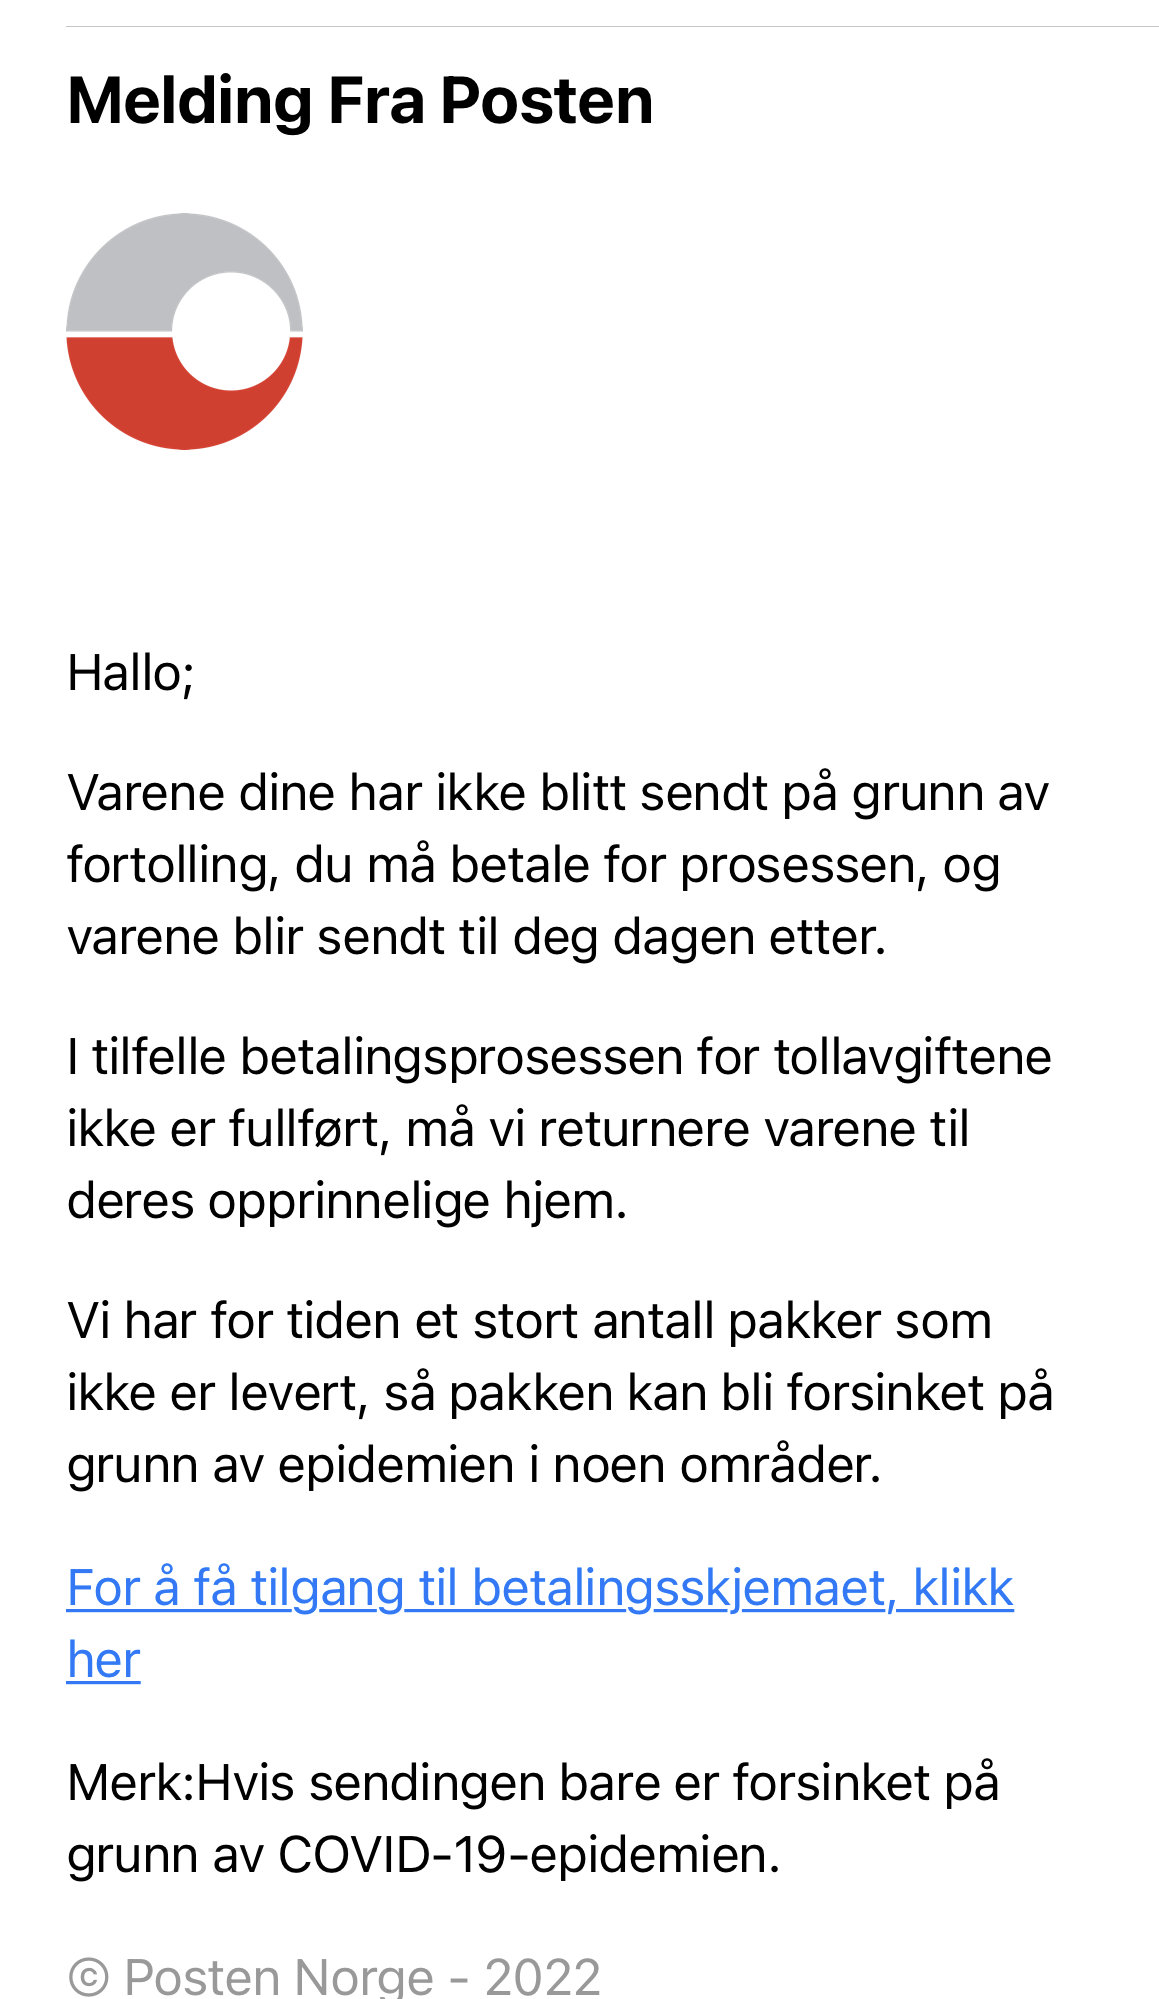Click the "Hallo;" greeting text
Image resolution: width=1159 pixels, height=1999 pixels.
coord(130,673)
